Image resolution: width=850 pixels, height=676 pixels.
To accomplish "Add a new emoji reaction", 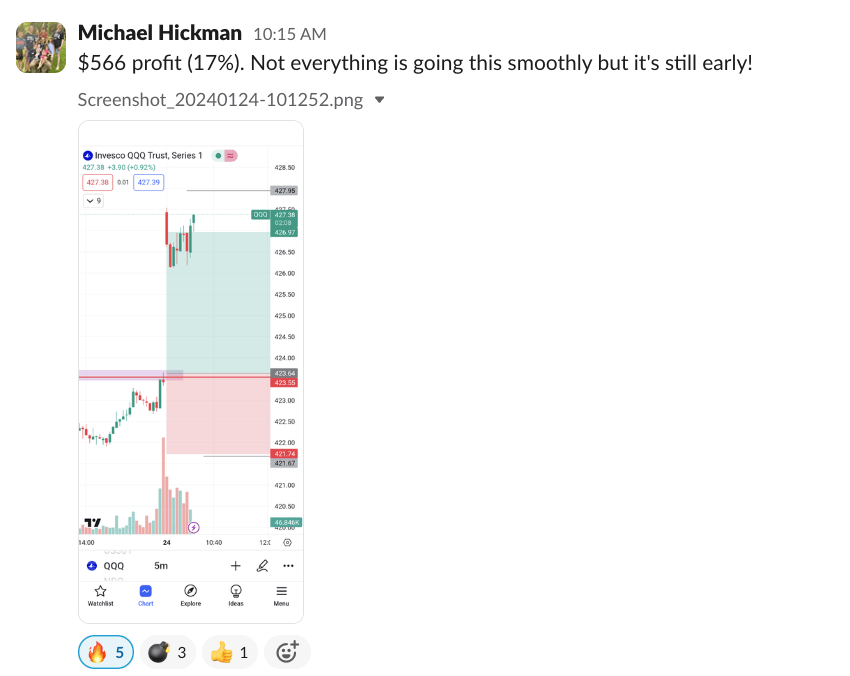I will click(x=287, y=653).
